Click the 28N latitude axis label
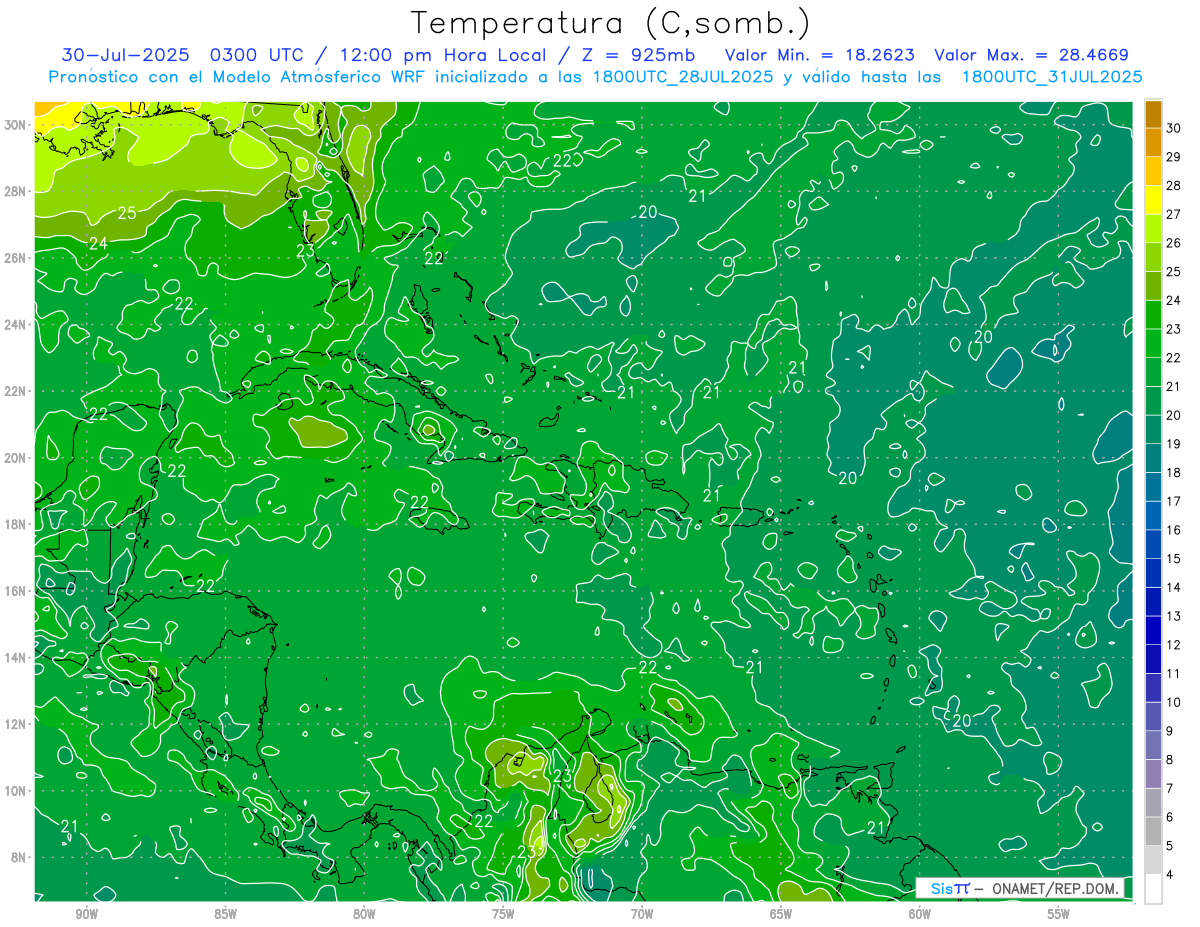The height and width of the screenshot is (927, 1200). [15, 191]
